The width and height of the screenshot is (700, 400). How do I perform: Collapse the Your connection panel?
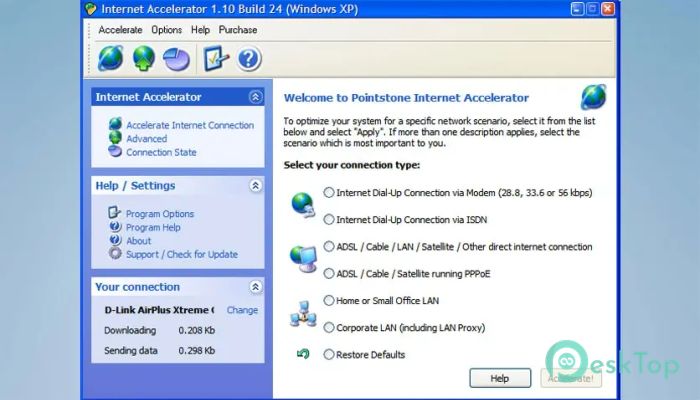pyautogui.click(x=255, y=287)
